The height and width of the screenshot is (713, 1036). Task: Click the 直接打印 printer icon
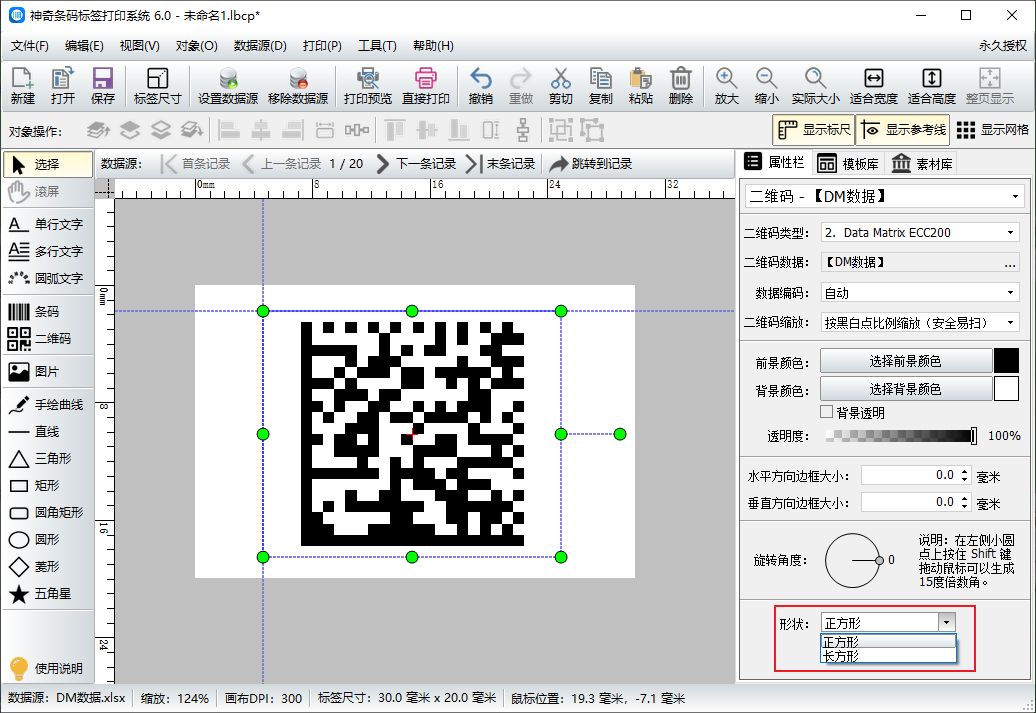click(x=426, y=86)
